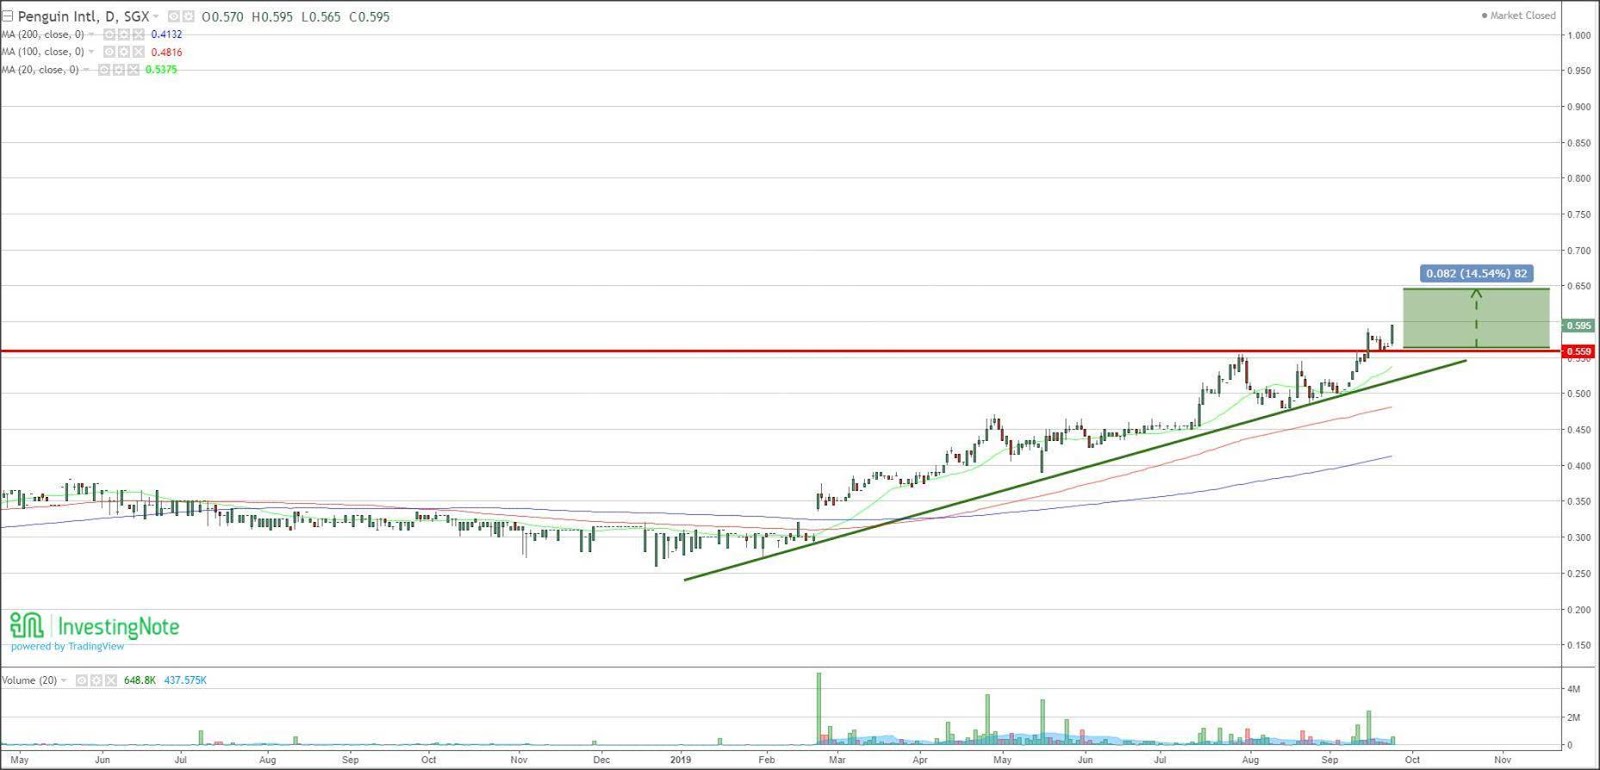Click the Volume (20) label
Image resolution: width=1600 pixels, height=770 pixels.
[x=29, y=680]
